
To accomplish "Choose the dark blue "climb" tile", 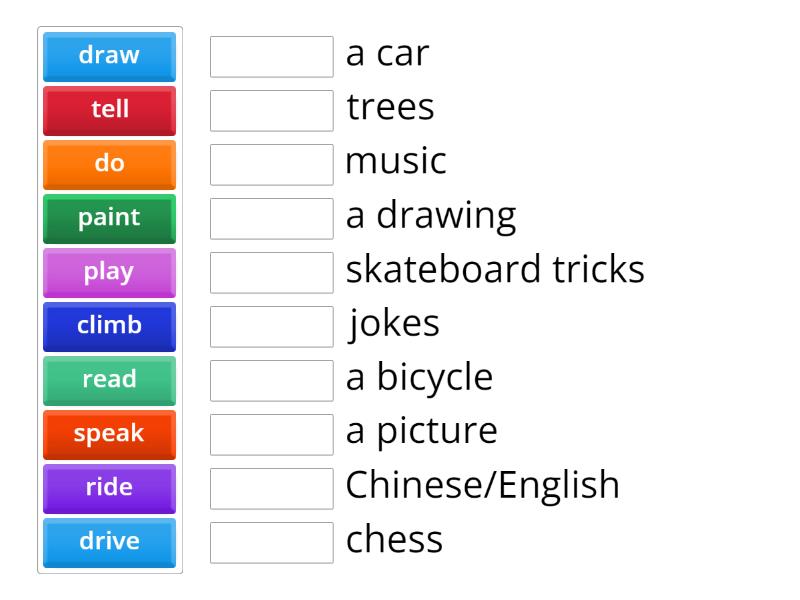I will pos(110,326).
